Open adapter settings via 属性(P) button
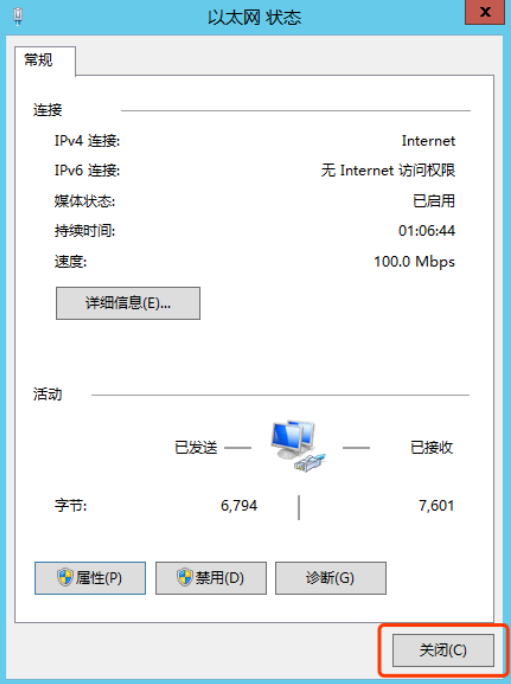Image resolution: width=511 pixels, height=684 pixels. 90,578
